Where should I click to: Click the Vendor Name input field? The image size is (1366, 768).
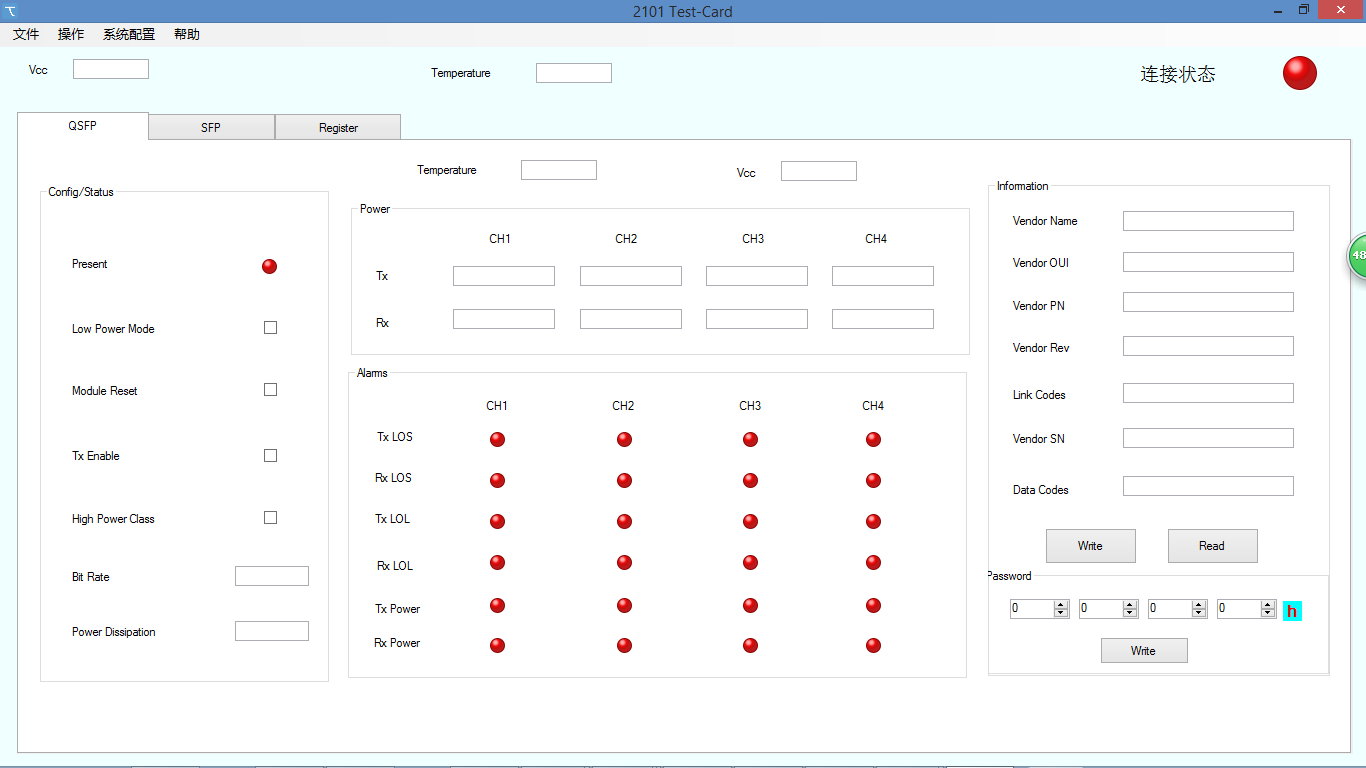tap(1208, 221)
